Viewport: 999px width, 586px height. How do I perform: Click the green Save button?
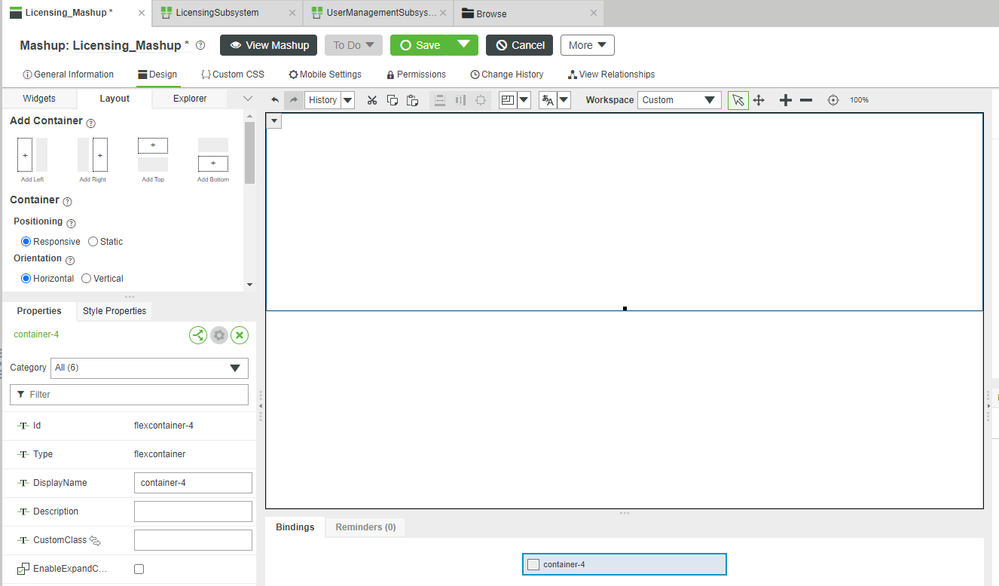coord(420,45)
